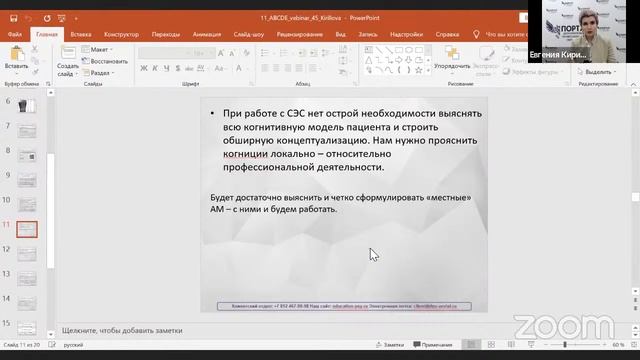Select slide 7 thumbnail

coord(27,131)
